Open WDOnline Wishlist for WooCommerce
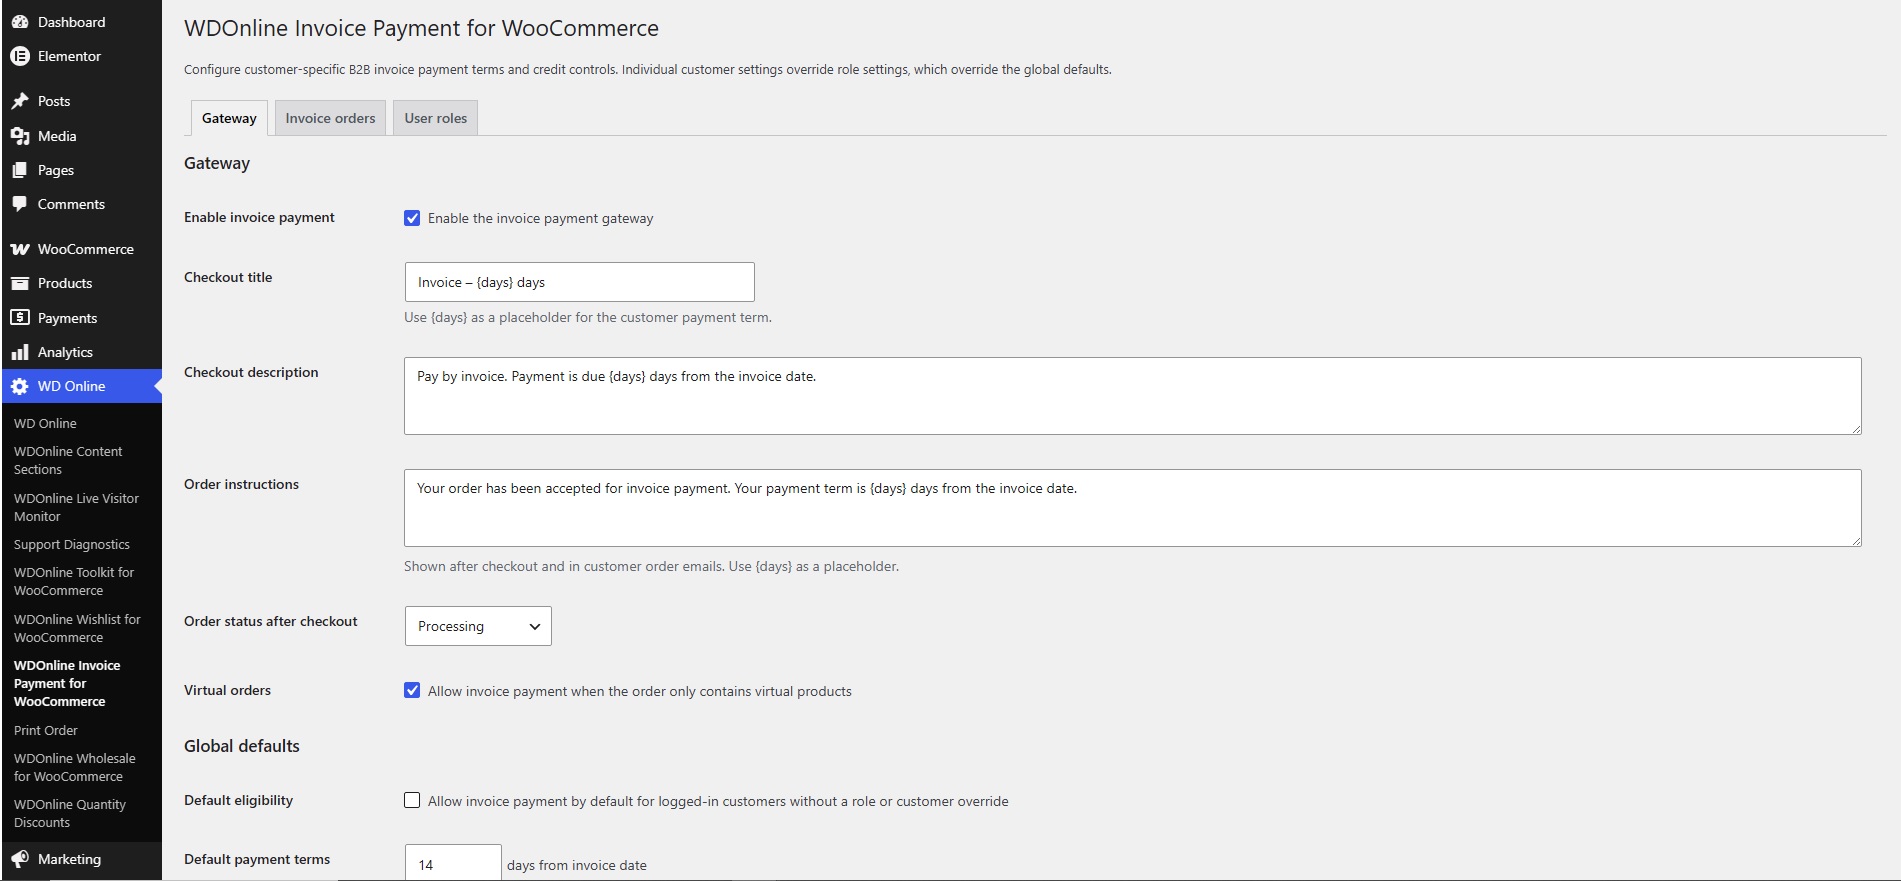The height and width of the screenshot is (881, 1901). coord(77,628)
